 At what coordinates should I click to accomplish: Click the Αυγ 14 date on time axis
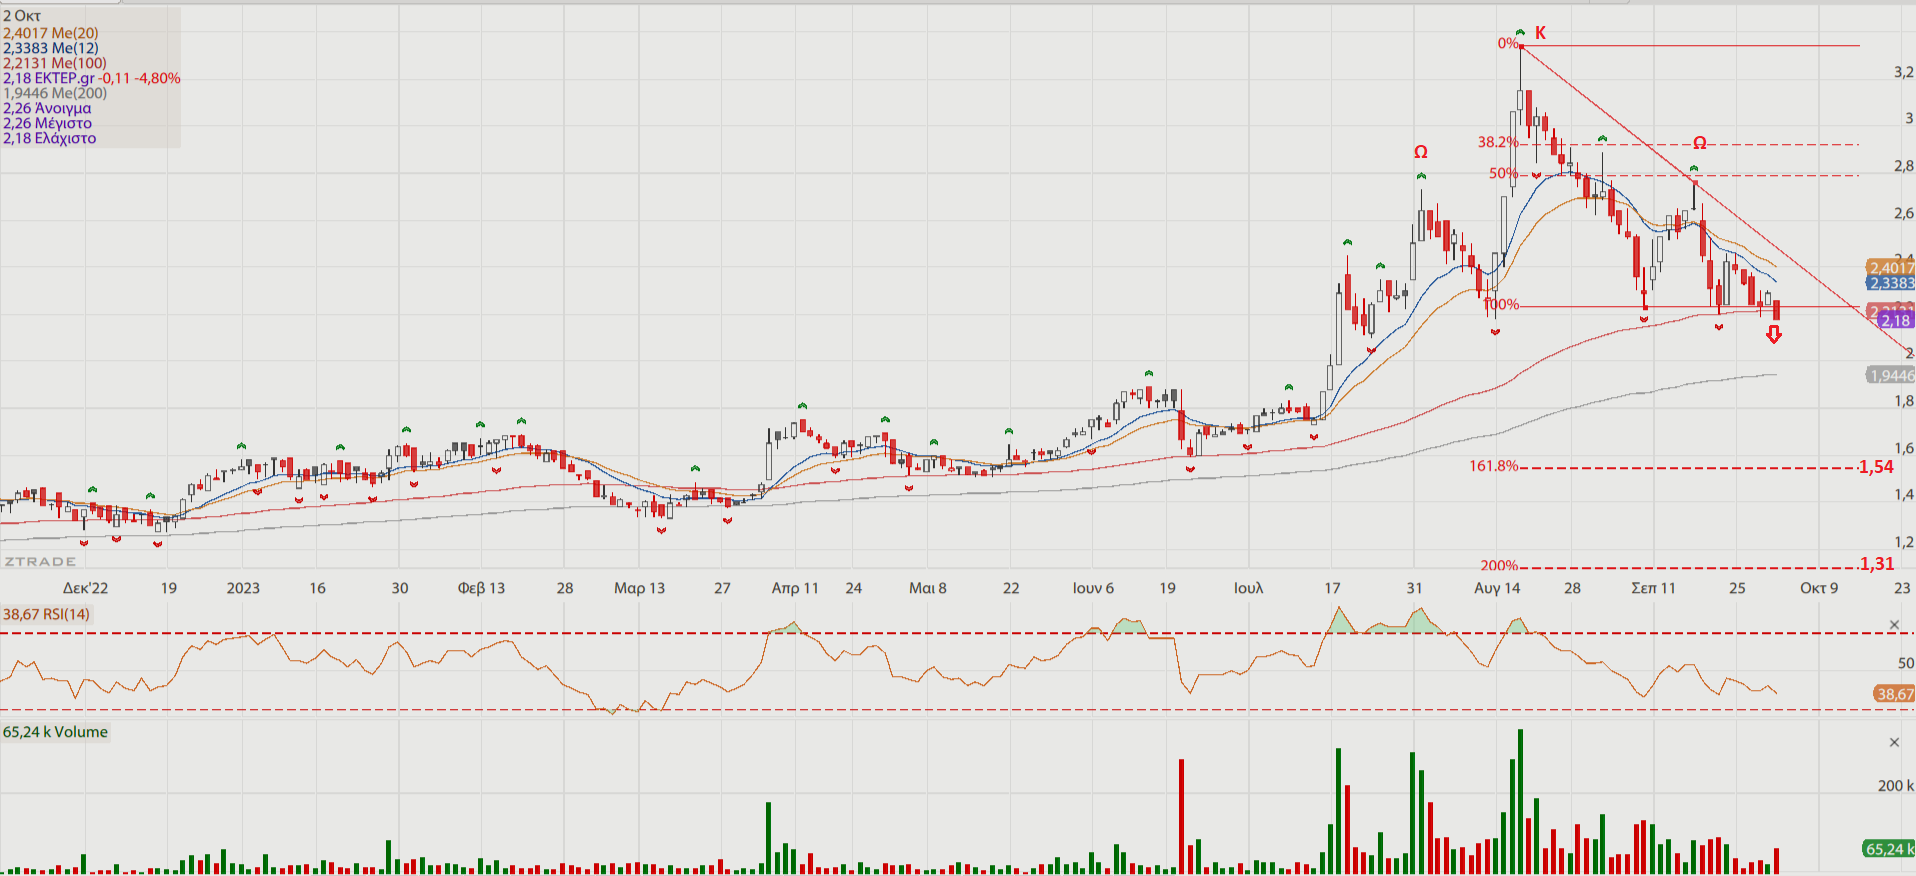point(1496,588)
